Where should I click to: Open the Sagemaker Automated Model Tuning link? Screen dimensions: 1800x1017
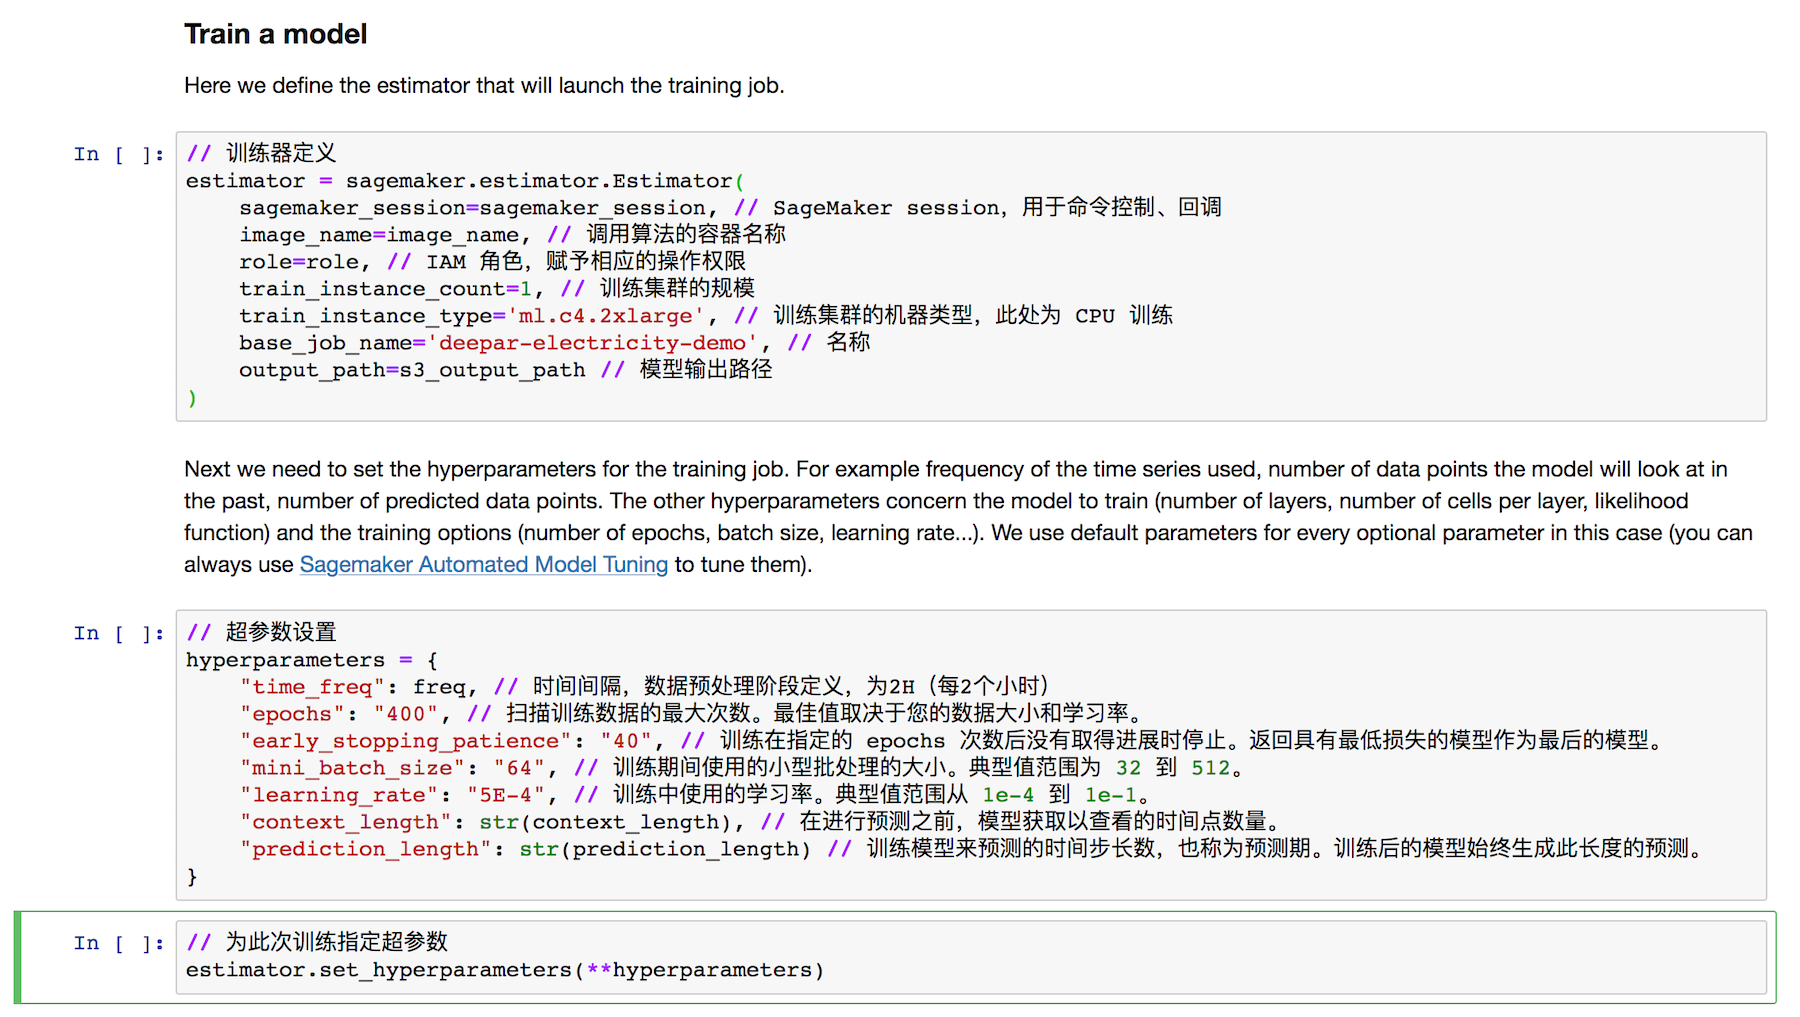pyautogui.click(x=483, y=565)
